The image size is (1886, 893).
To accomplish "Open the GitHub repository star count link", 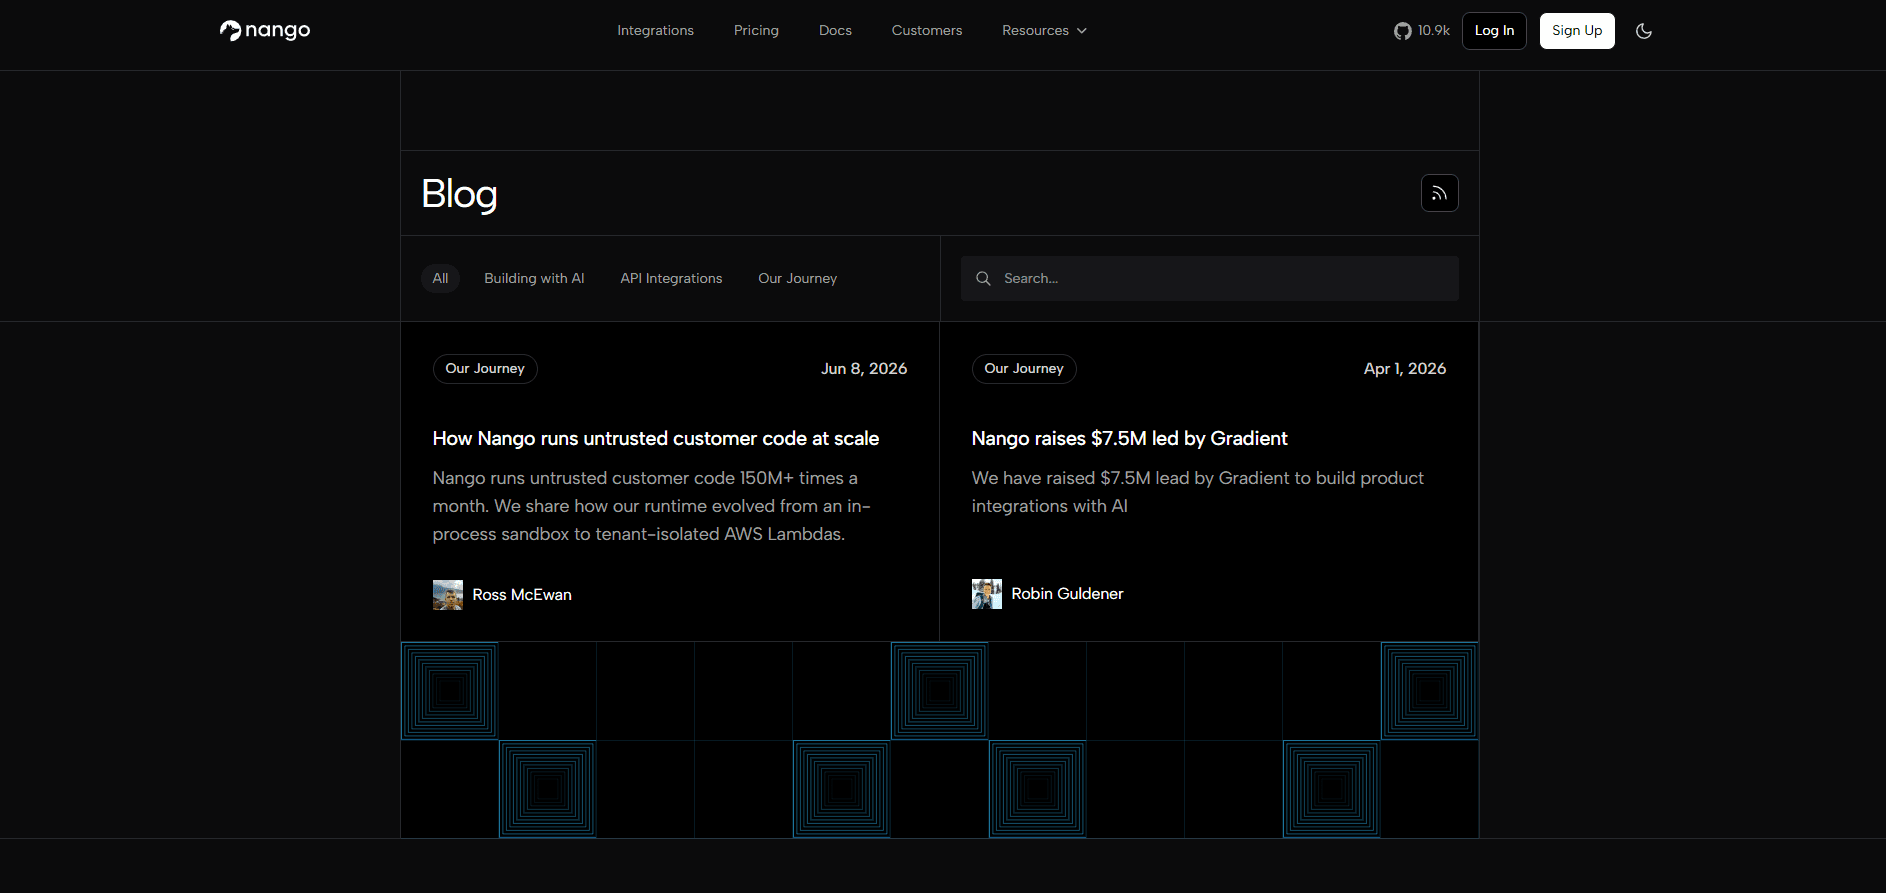I will [x=1422, y=31].
